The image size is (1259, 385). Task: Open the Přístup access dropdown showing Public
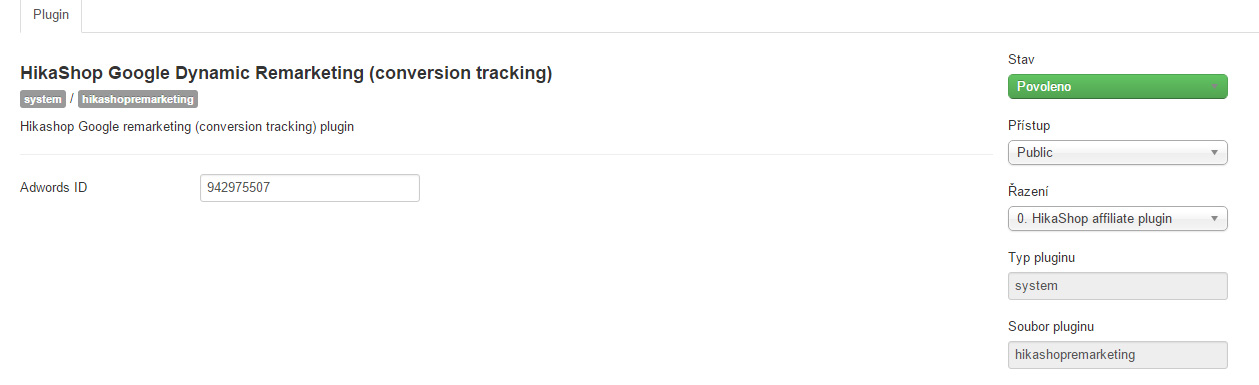click(1117, 153)
